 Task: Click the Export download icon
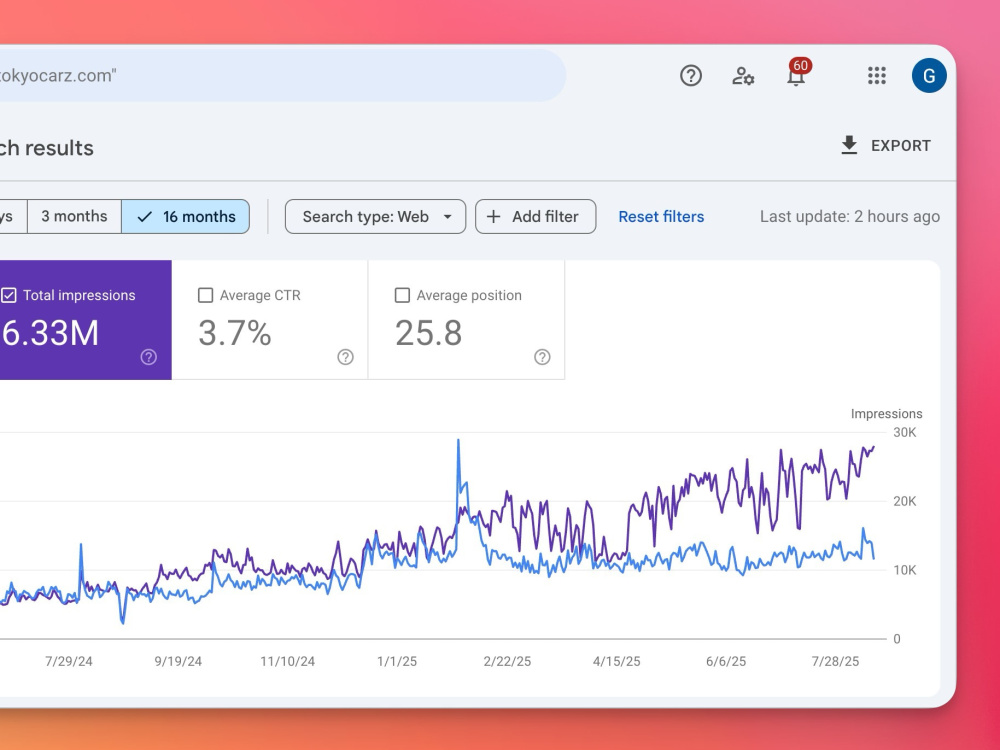[x=849, y=145]
